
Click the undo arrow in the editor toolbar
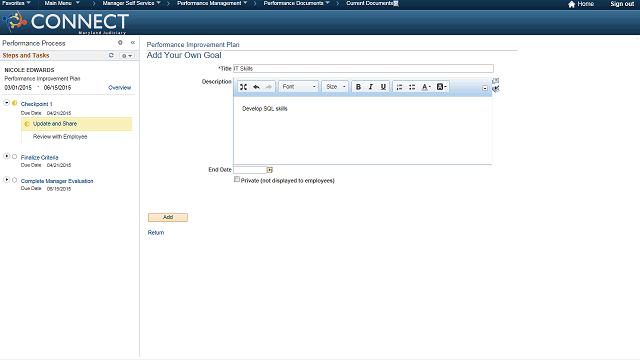pyautogui.click(x=256, y=87)
